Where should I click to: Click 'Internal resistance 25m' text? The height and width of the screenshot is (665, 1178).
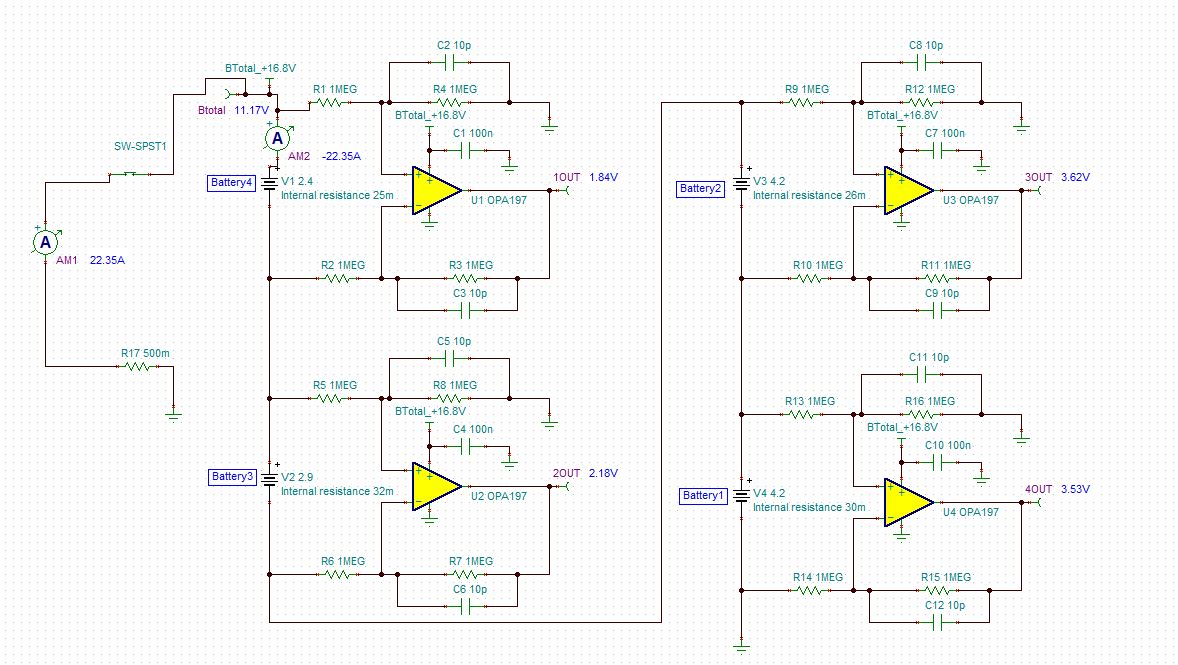click(337, 195)
